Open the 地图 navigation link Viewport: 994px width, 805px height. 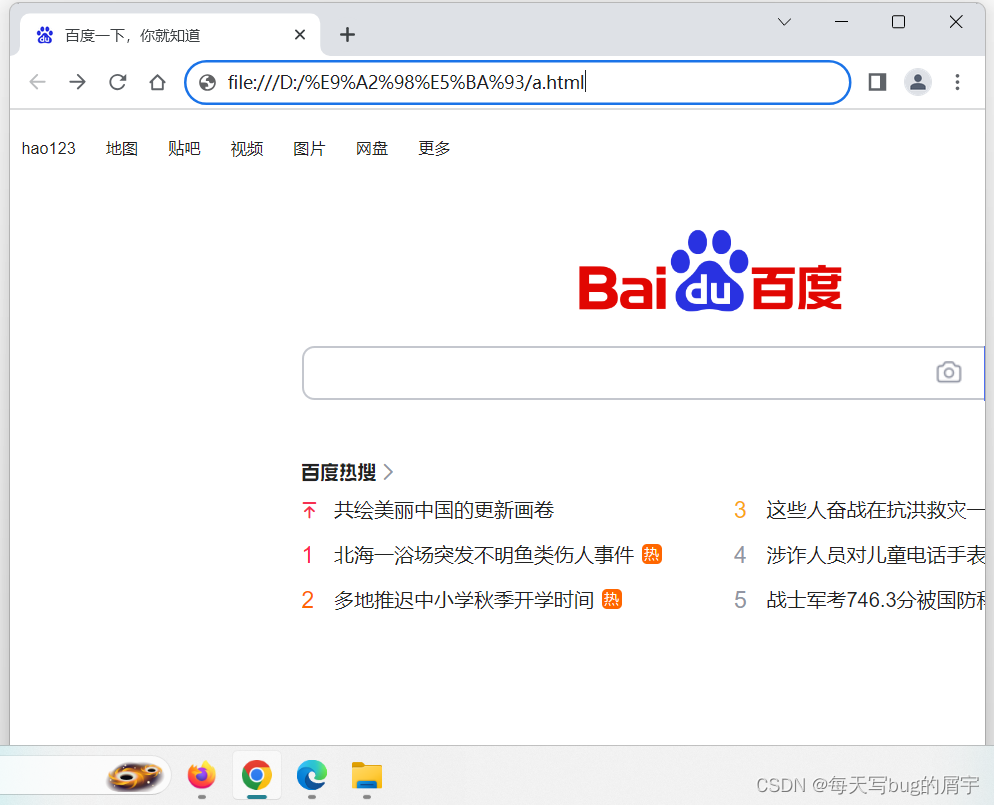pos(122,148)
